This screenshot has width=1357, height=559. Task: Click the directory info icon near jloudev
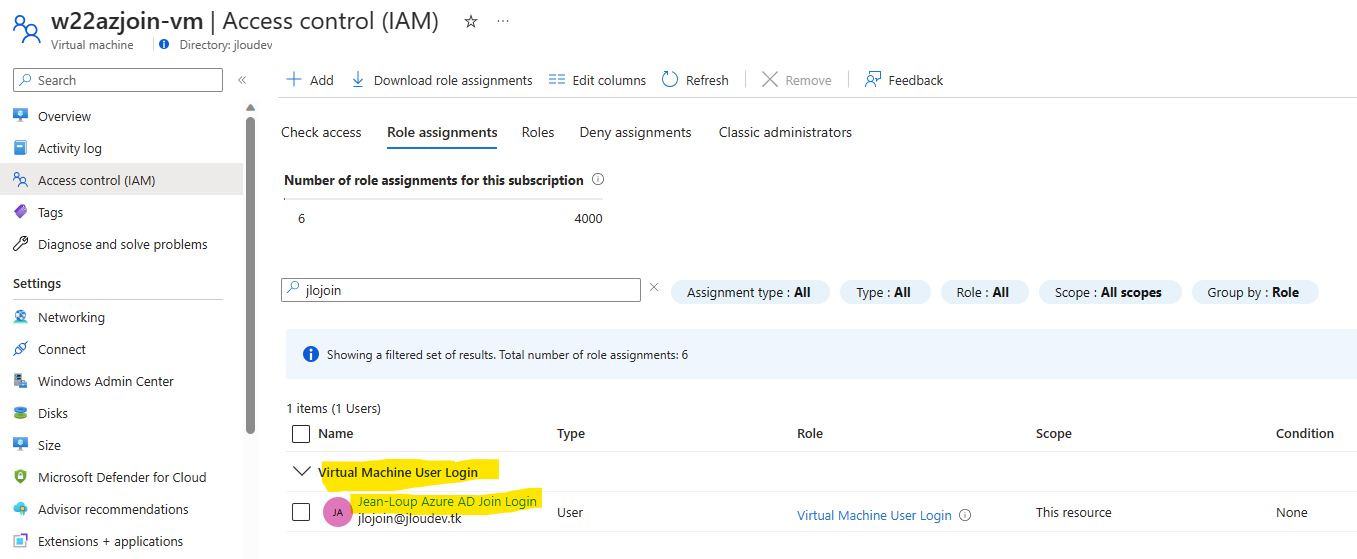click(x=164, y=45)
